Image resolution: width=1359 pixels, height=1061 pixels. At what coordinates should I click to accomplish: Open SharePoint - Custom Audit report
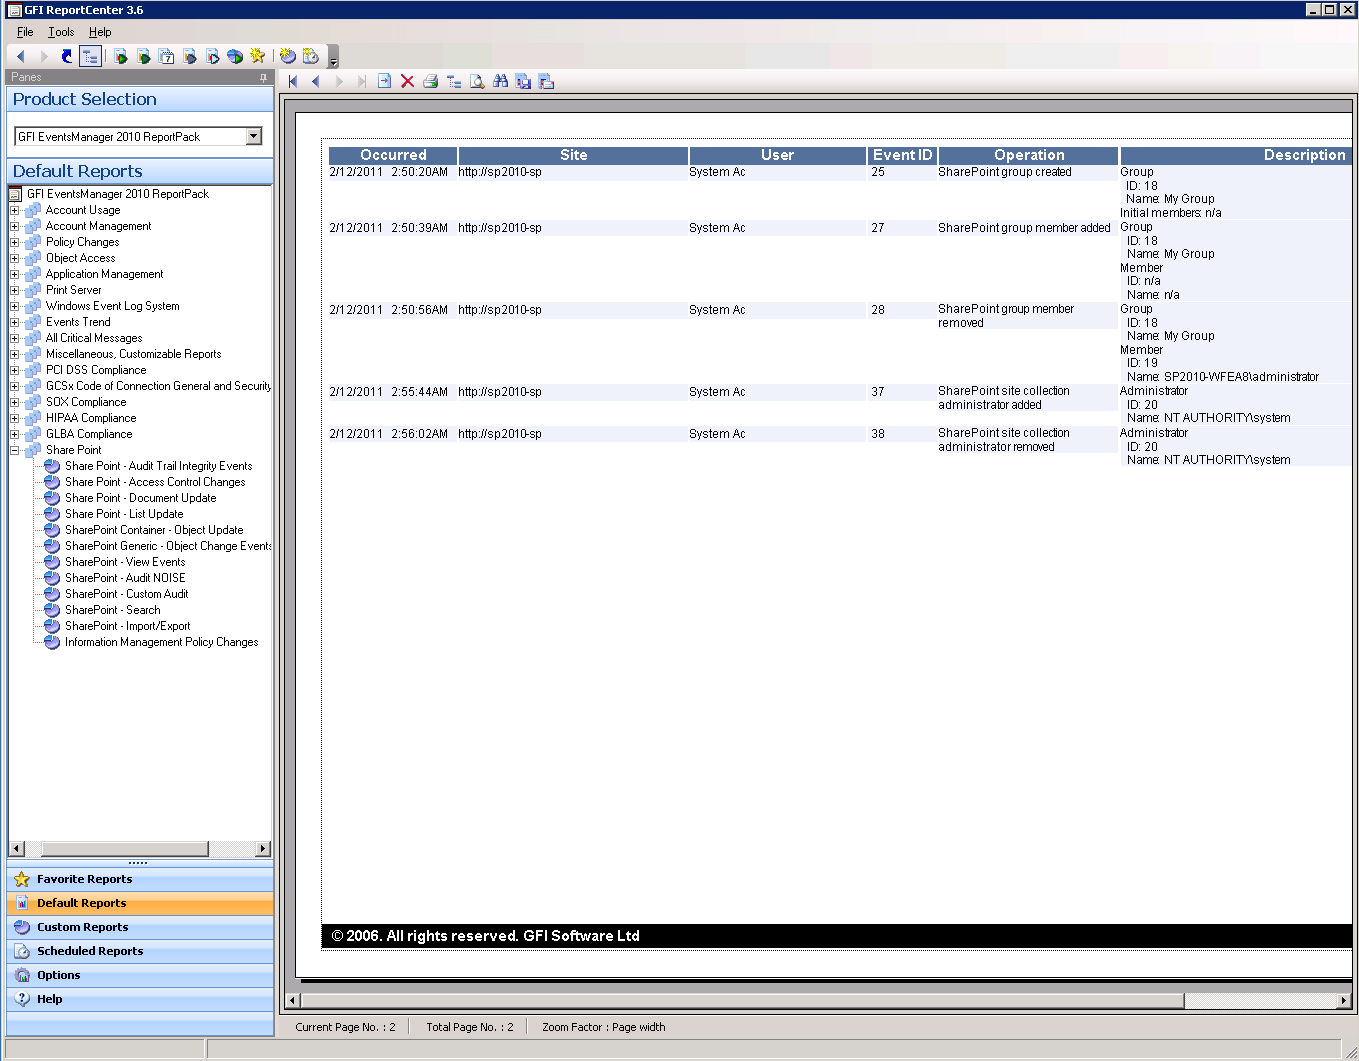click(126, 594)
